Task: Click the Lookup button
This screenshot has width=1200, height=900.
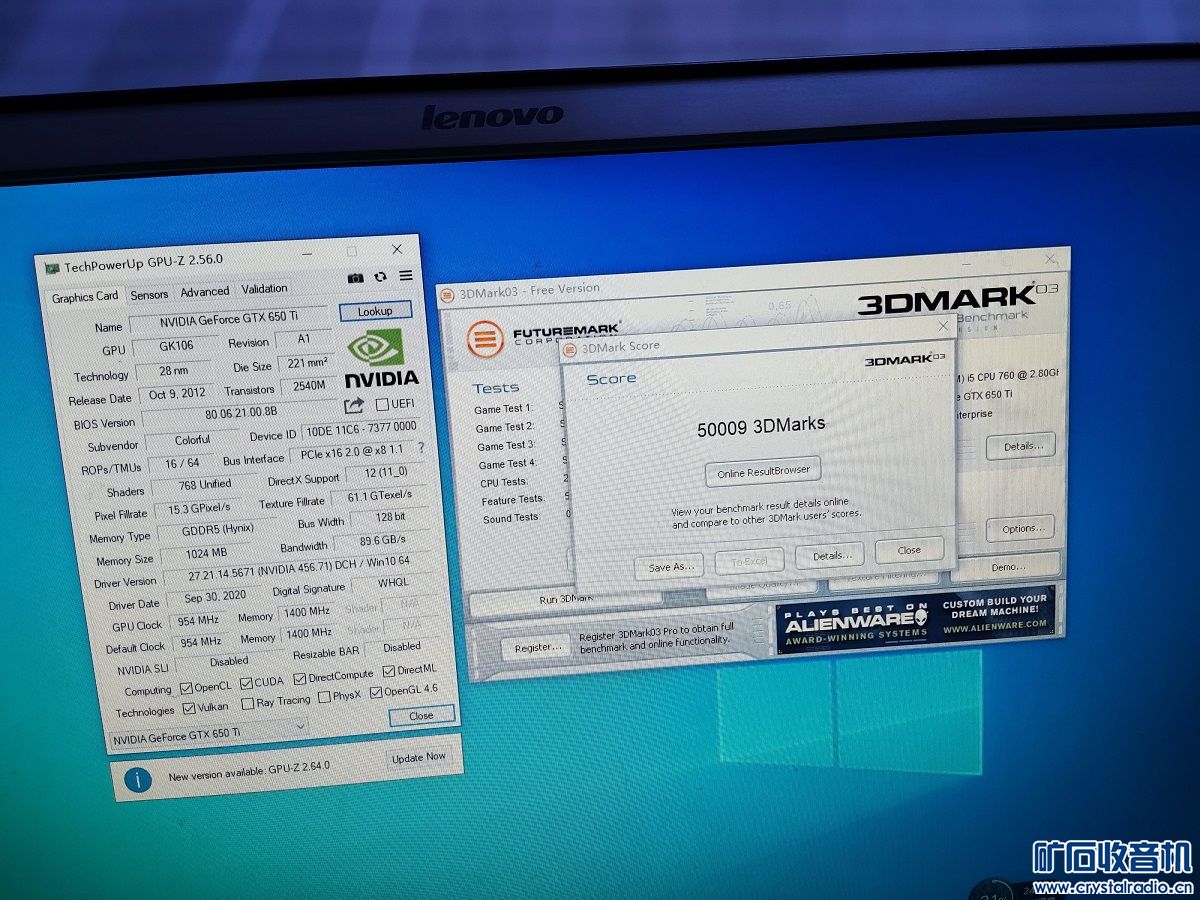Action: (375, 311)
